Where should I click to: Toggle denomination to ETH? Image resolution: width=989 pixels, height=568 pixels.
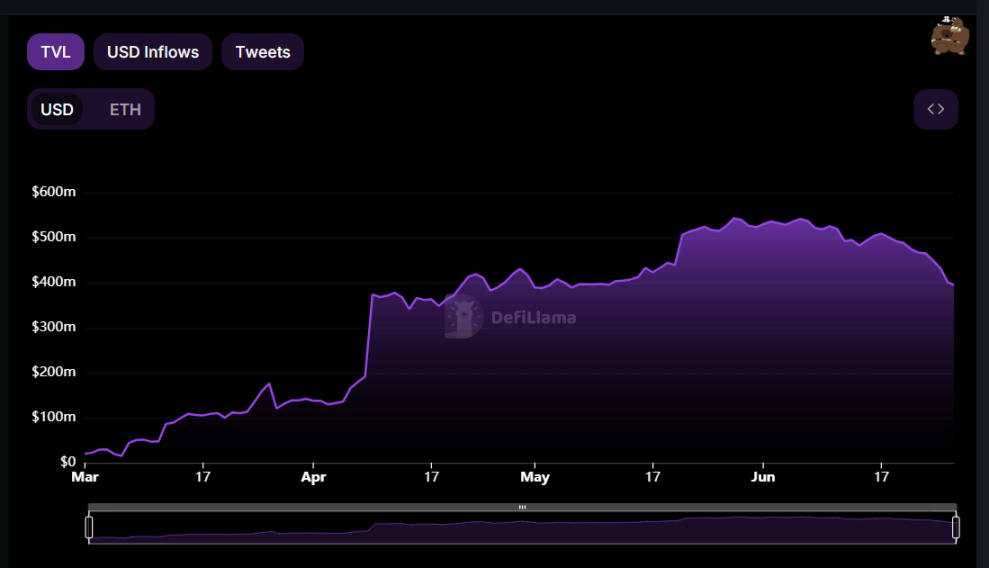[125, 109]
